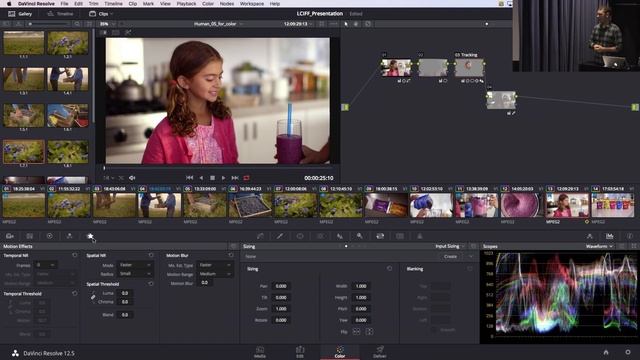Jump to the first frame
Screen dimensions: 640x360
[189, 178]
